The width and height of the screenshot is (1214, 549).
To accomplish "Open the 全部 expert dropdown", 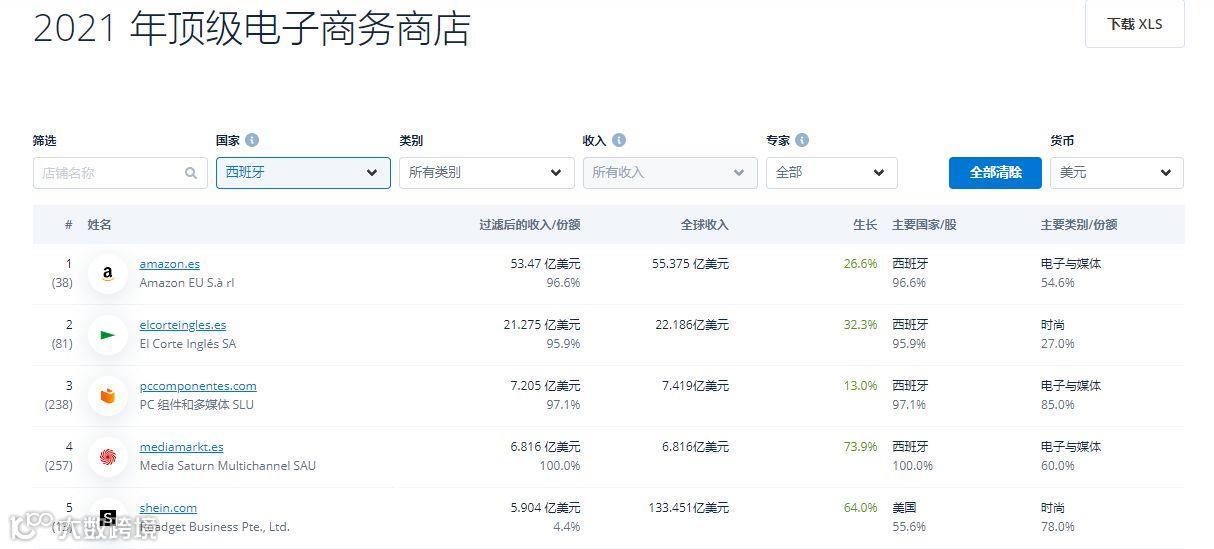I will click(832, 173).
